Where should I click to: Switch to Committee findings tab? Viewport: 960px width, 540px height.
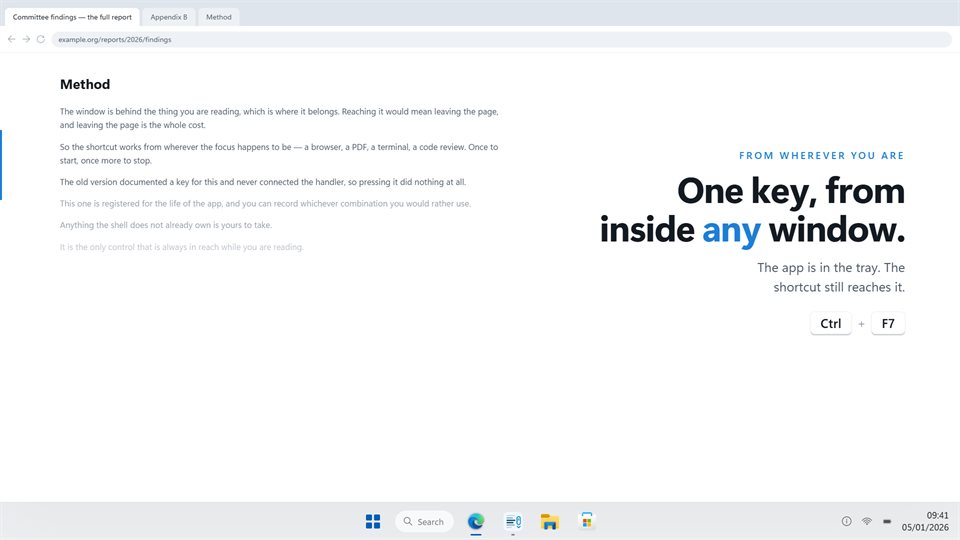click(x=72, y=17)
